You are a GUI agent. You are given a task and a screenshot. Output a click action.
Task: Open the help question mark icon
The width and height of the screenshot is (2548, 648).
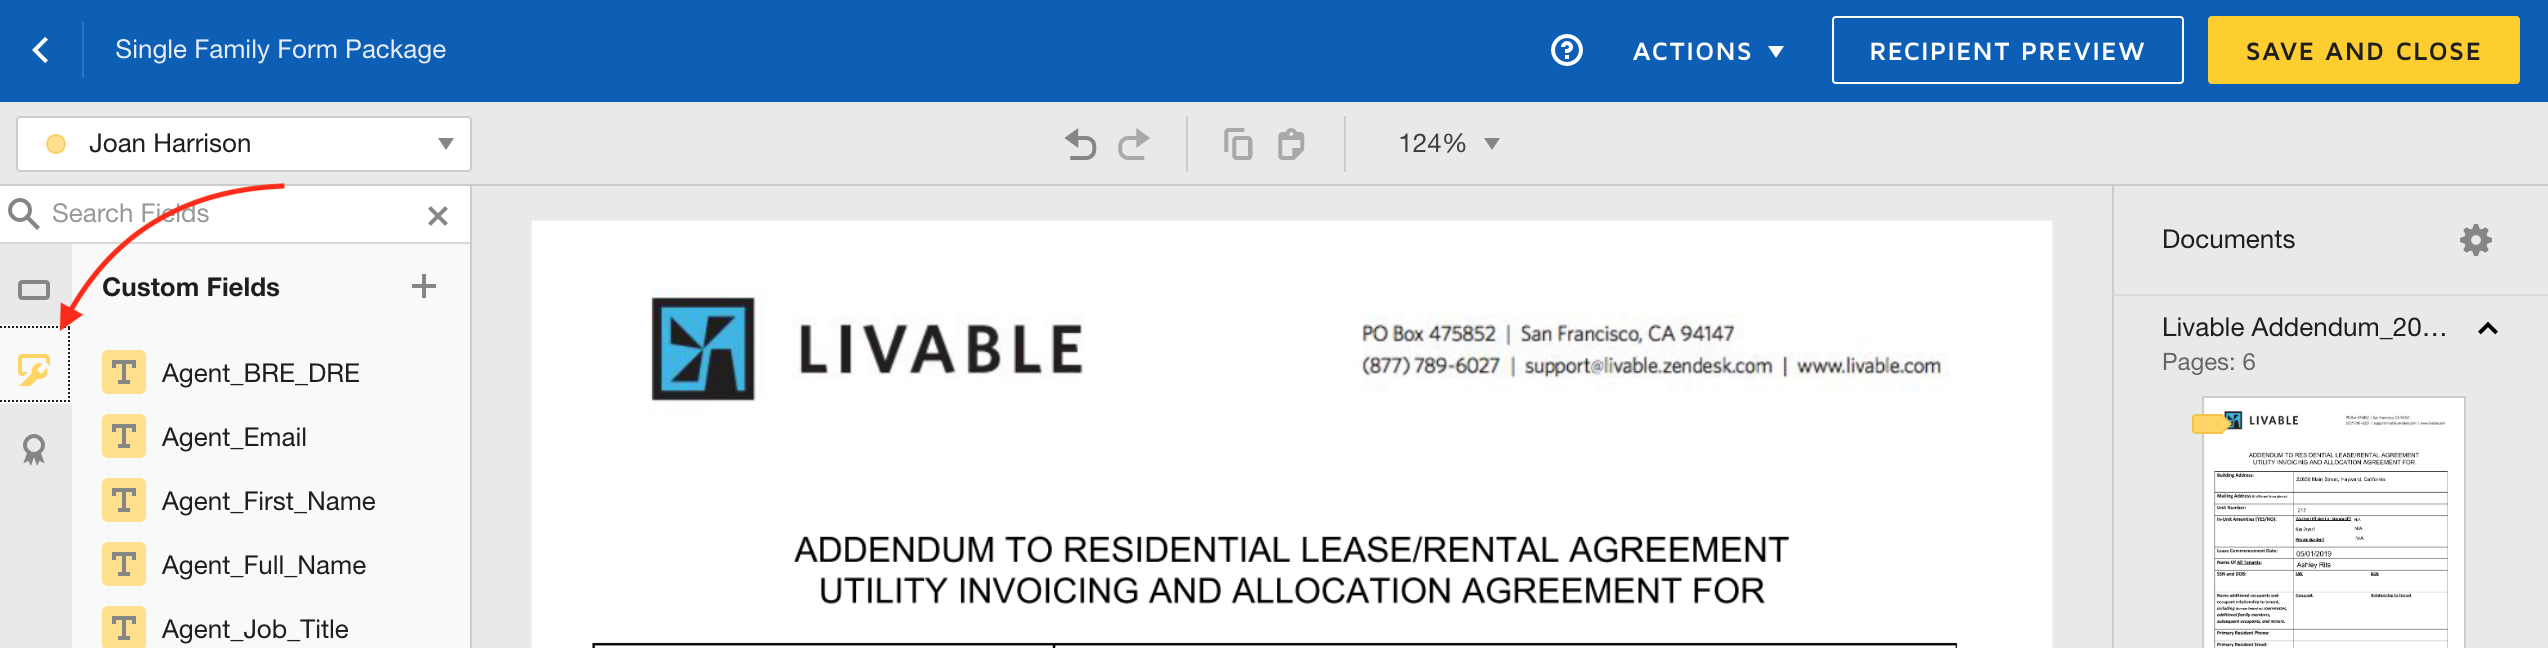(x=1566, y=50)
